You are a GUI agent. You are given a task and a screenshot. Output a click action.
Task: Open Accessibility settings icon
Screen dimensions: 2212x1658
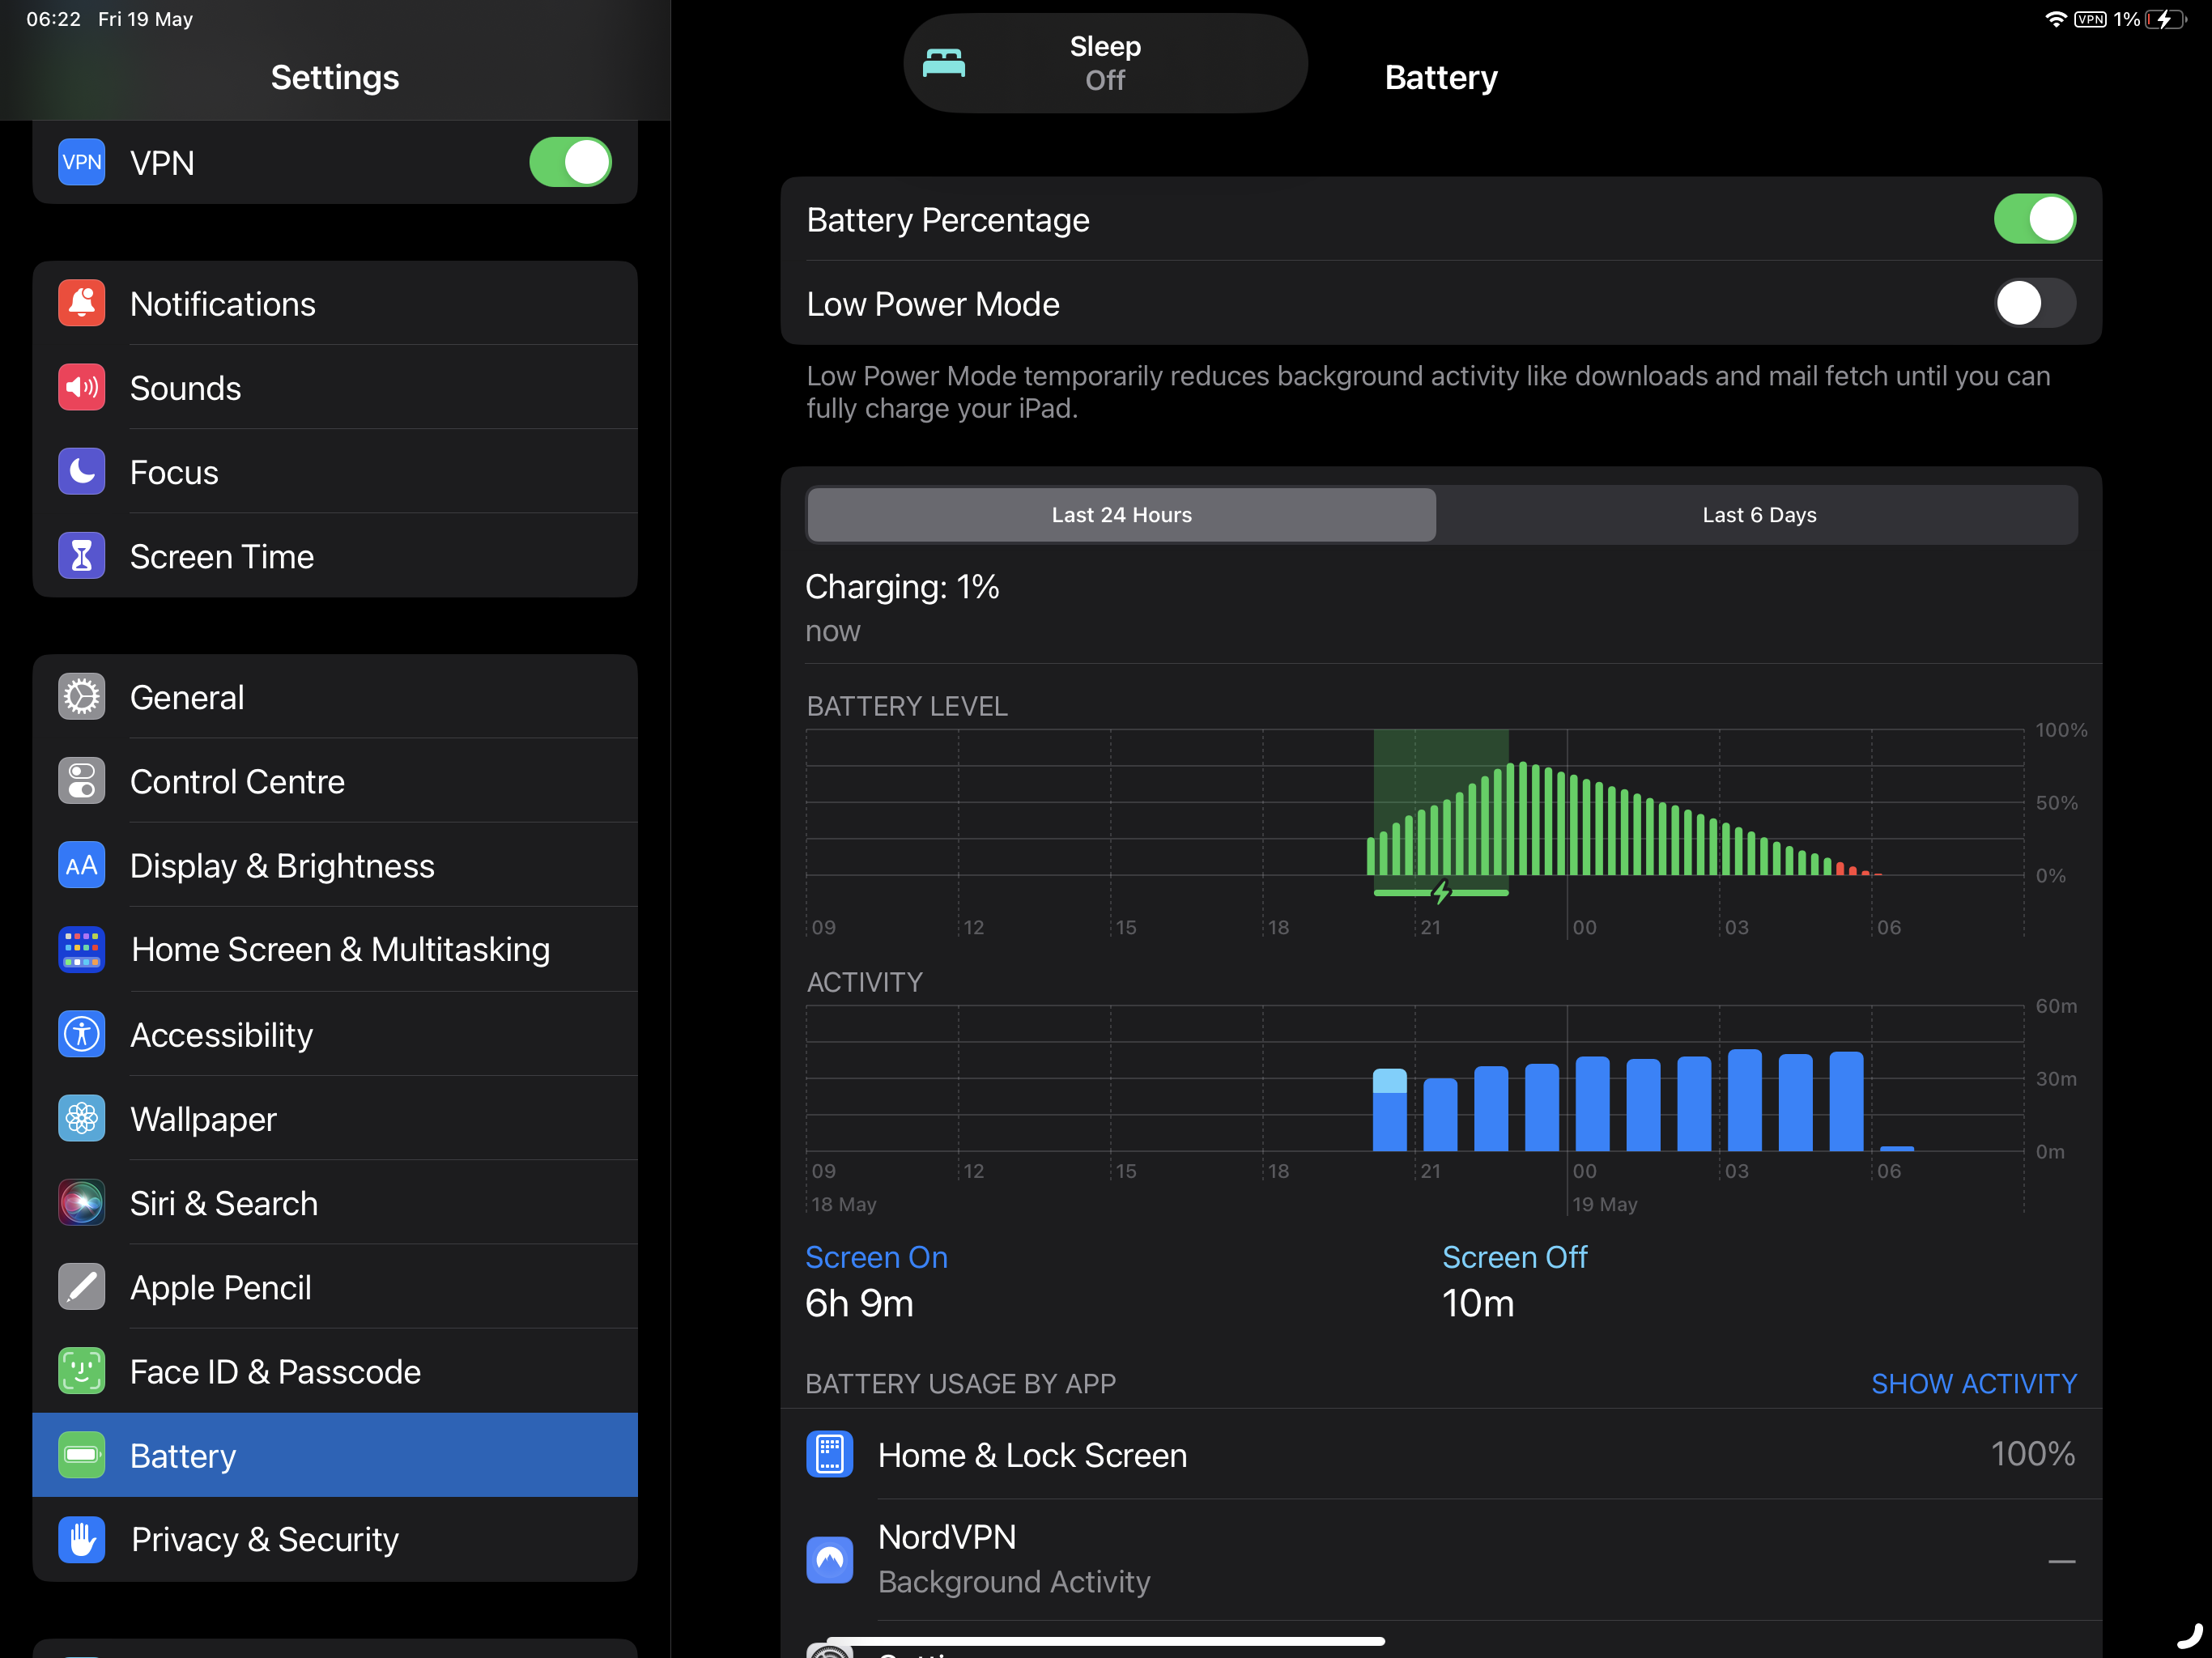[81, 1034]
